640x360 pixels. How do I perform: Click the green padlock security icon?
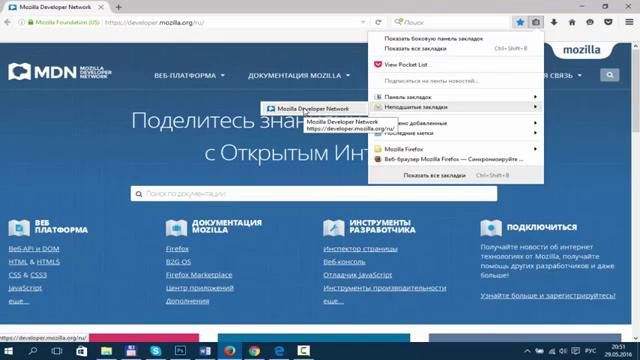point(31,22)
